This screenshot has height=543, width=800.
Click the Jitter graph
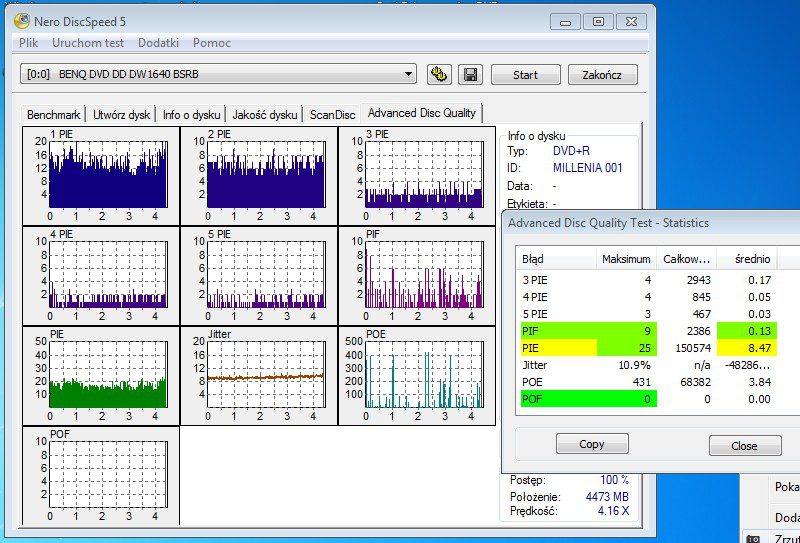coord(259,376)
